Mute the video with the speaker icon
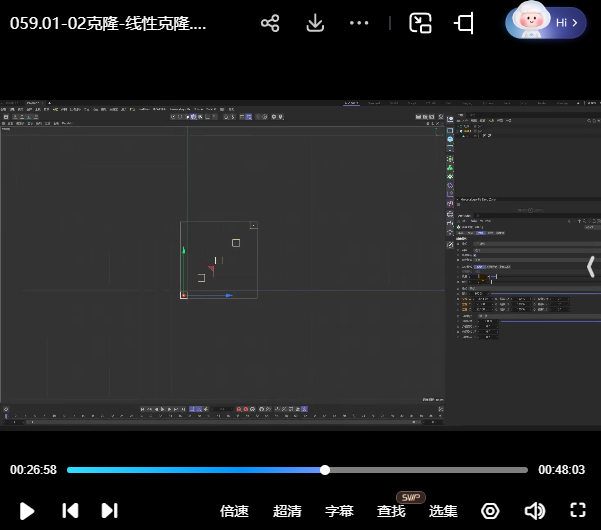The image size is (601, 530). 535,511
